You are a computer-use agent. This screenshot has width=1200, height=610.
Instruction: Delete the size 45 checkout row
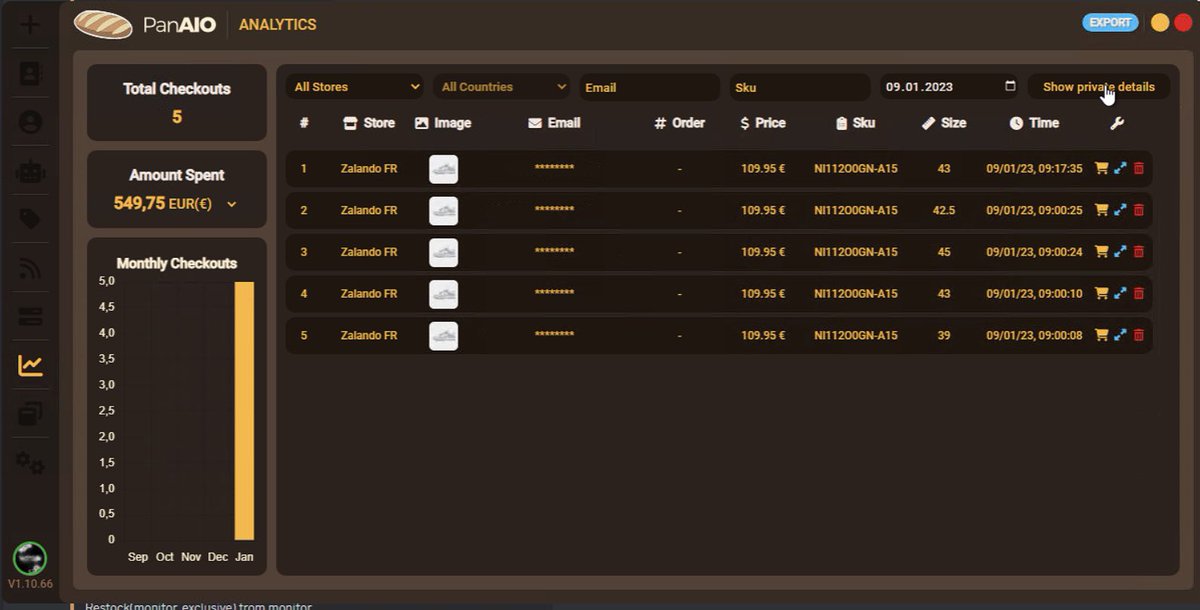point(1139,252)
